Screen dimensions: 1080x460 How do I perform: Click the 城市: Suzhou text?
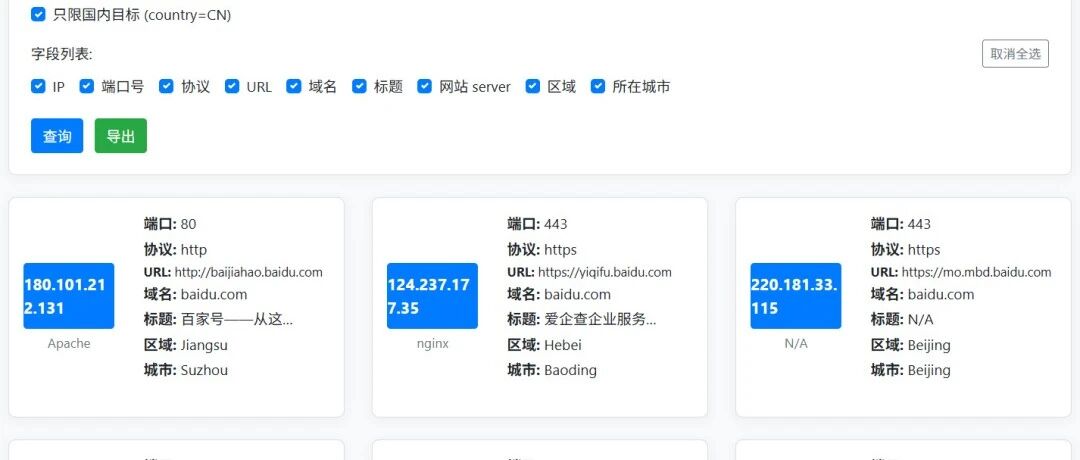pyautogui.click(x=186, y=370)
